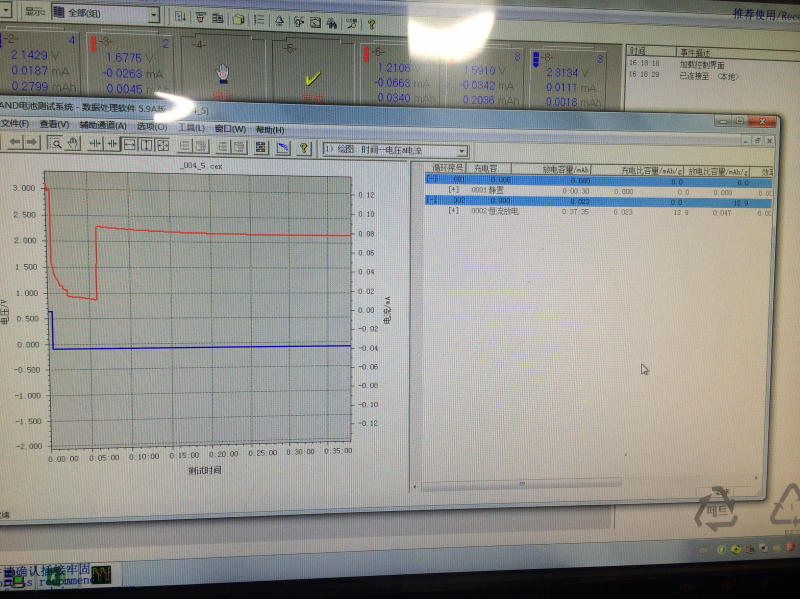800x599 pixels.
Task: Click the binoculars search icon in monitor toolbar
Action: tap(332, 22)
